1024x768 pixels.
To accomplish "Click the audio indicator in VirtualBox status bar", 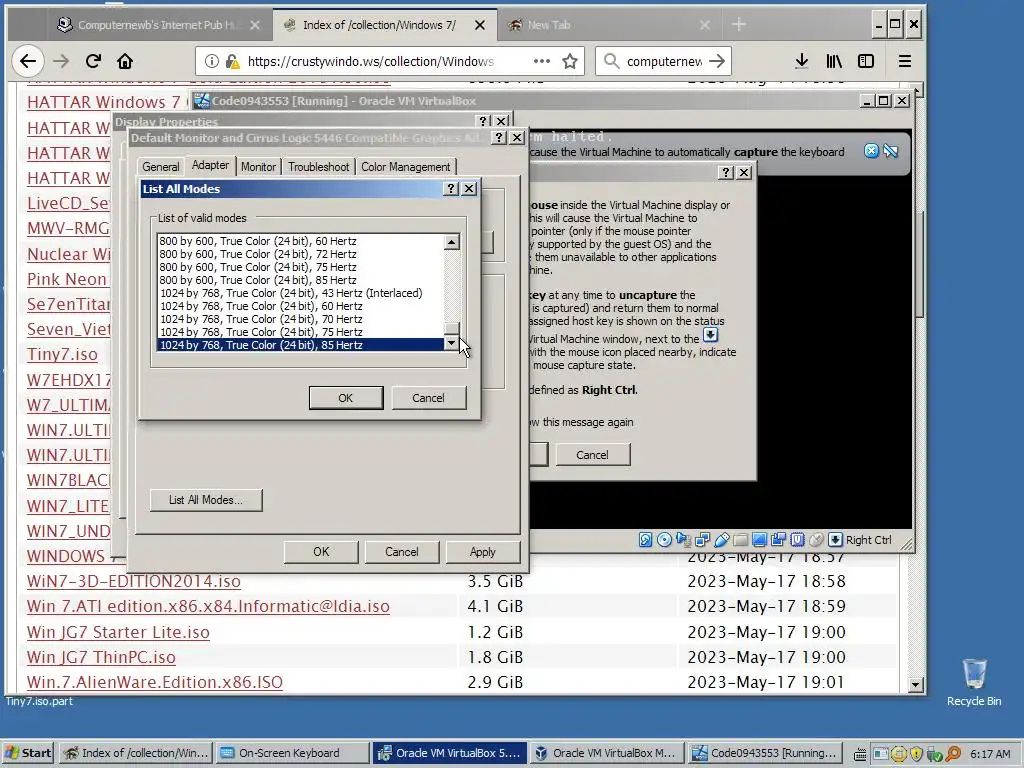I will (x=683, y=540).
